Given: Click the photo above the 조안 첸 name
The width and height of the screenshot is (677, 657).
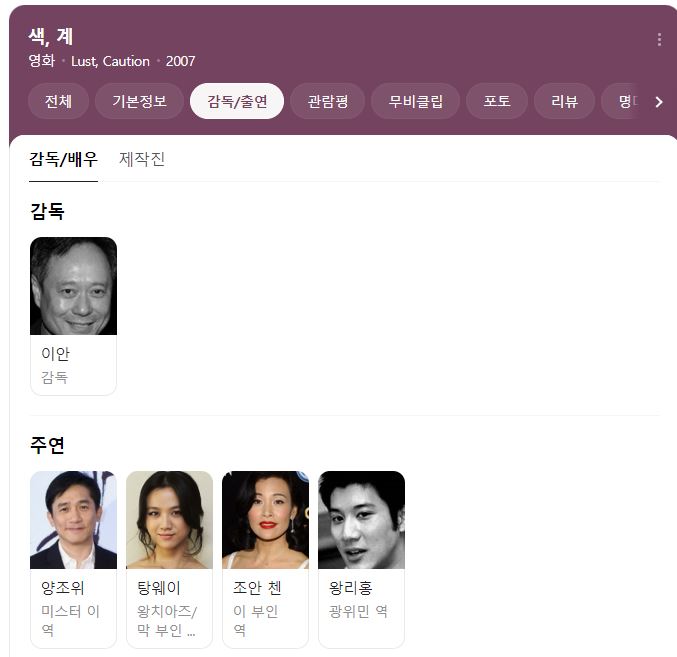Looking at the screenshot, I should coord(265,520).
